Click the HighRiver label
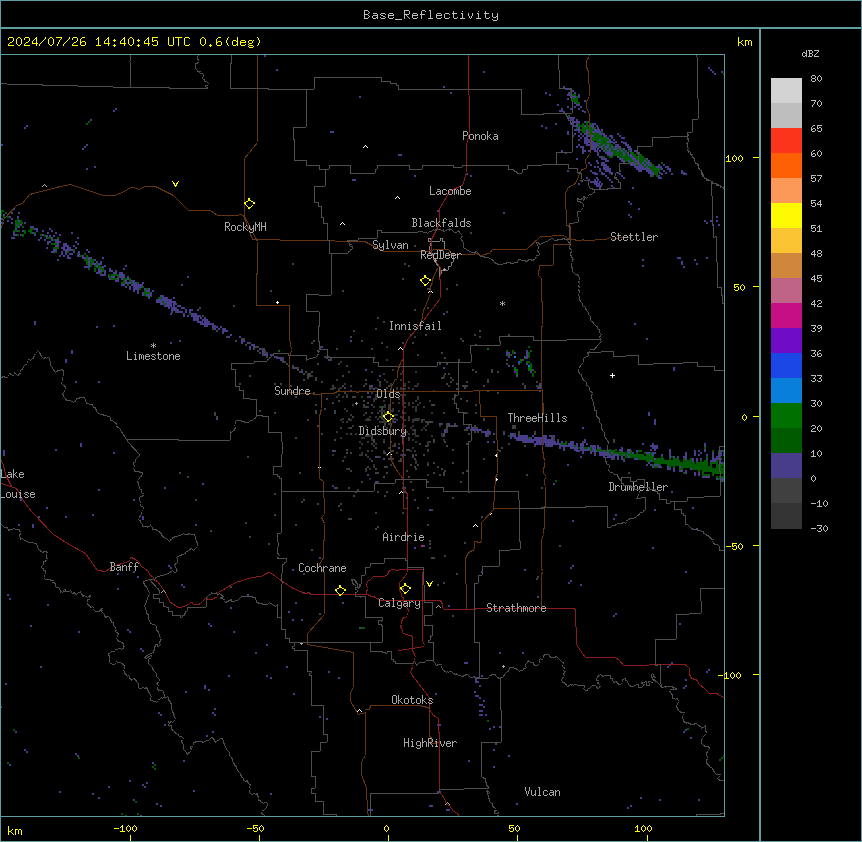The width and height of the screenshot is (862, 842). point(430,743)
